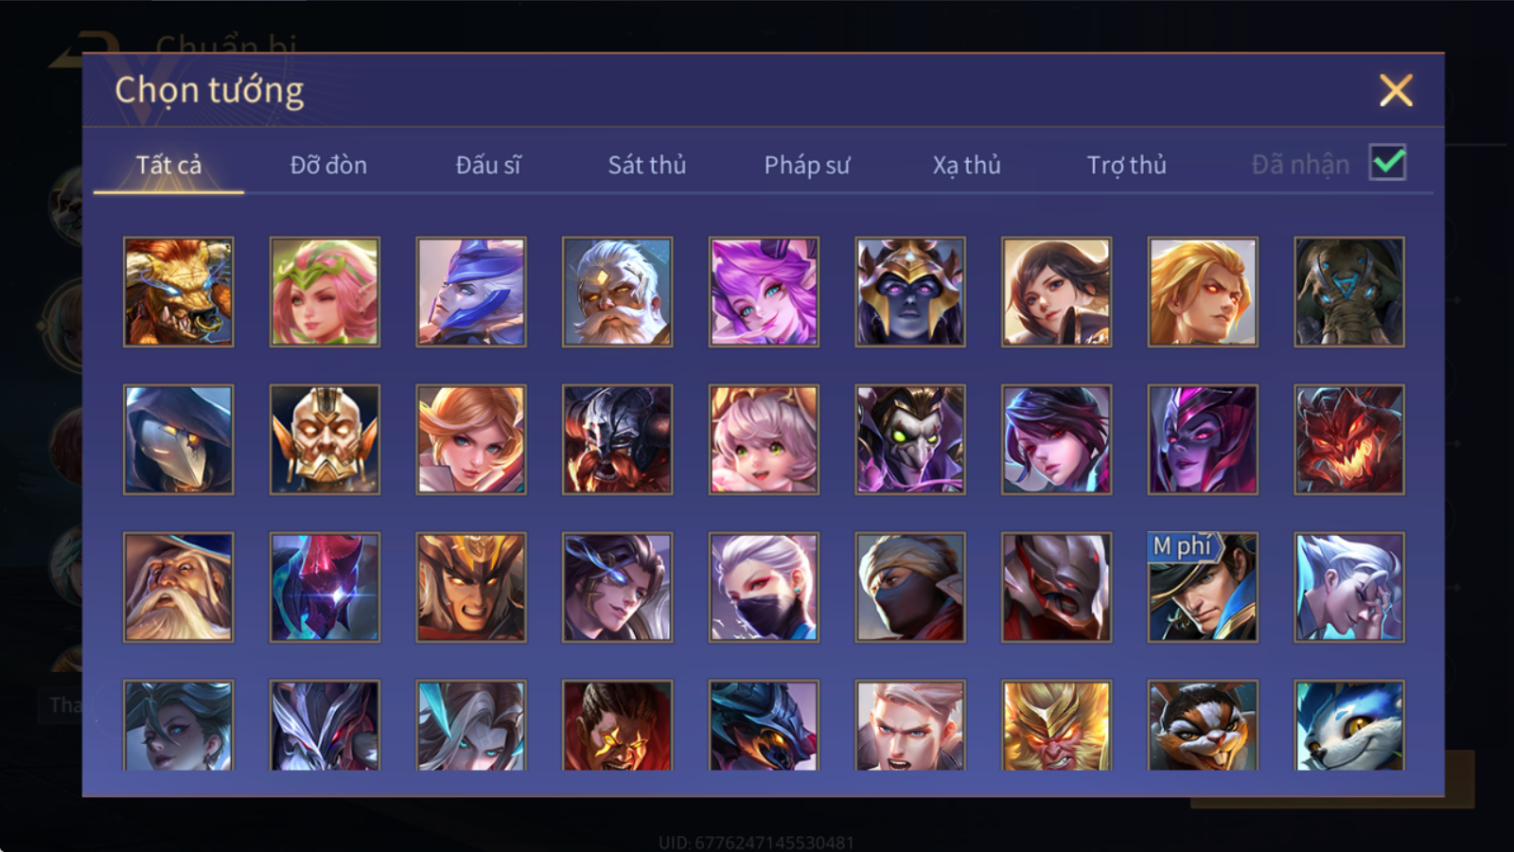The image size is (1514, 852).
Task: Choose the pink-haired flower crown hero
Action: pos(324,292)
